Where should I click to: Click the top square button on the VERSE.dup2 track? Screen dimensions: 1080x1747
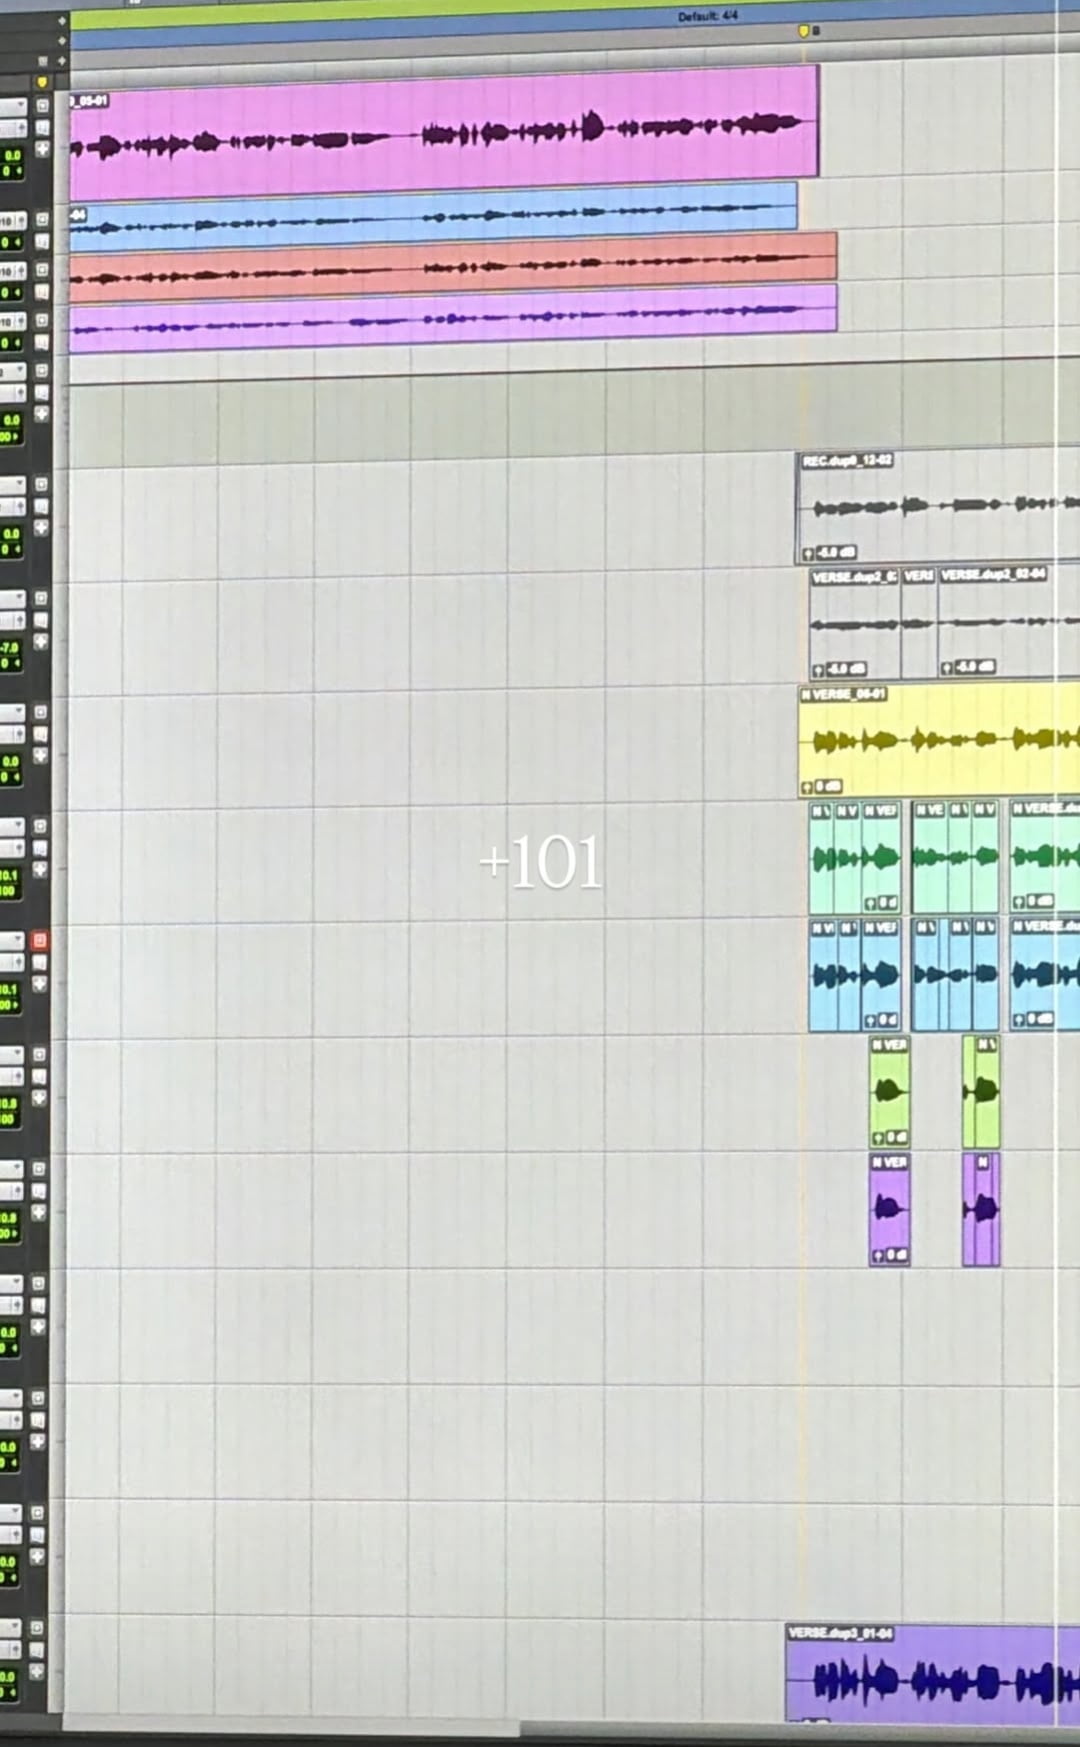(41, 598)
